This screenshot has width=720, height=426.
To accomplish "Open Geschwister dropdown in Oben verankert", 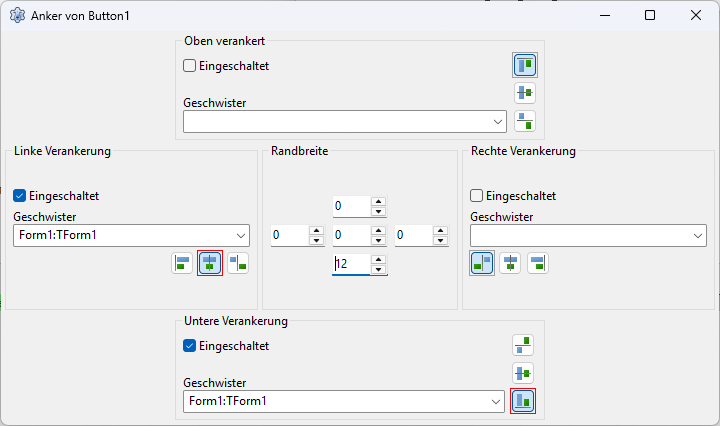I will click(499, 121).
